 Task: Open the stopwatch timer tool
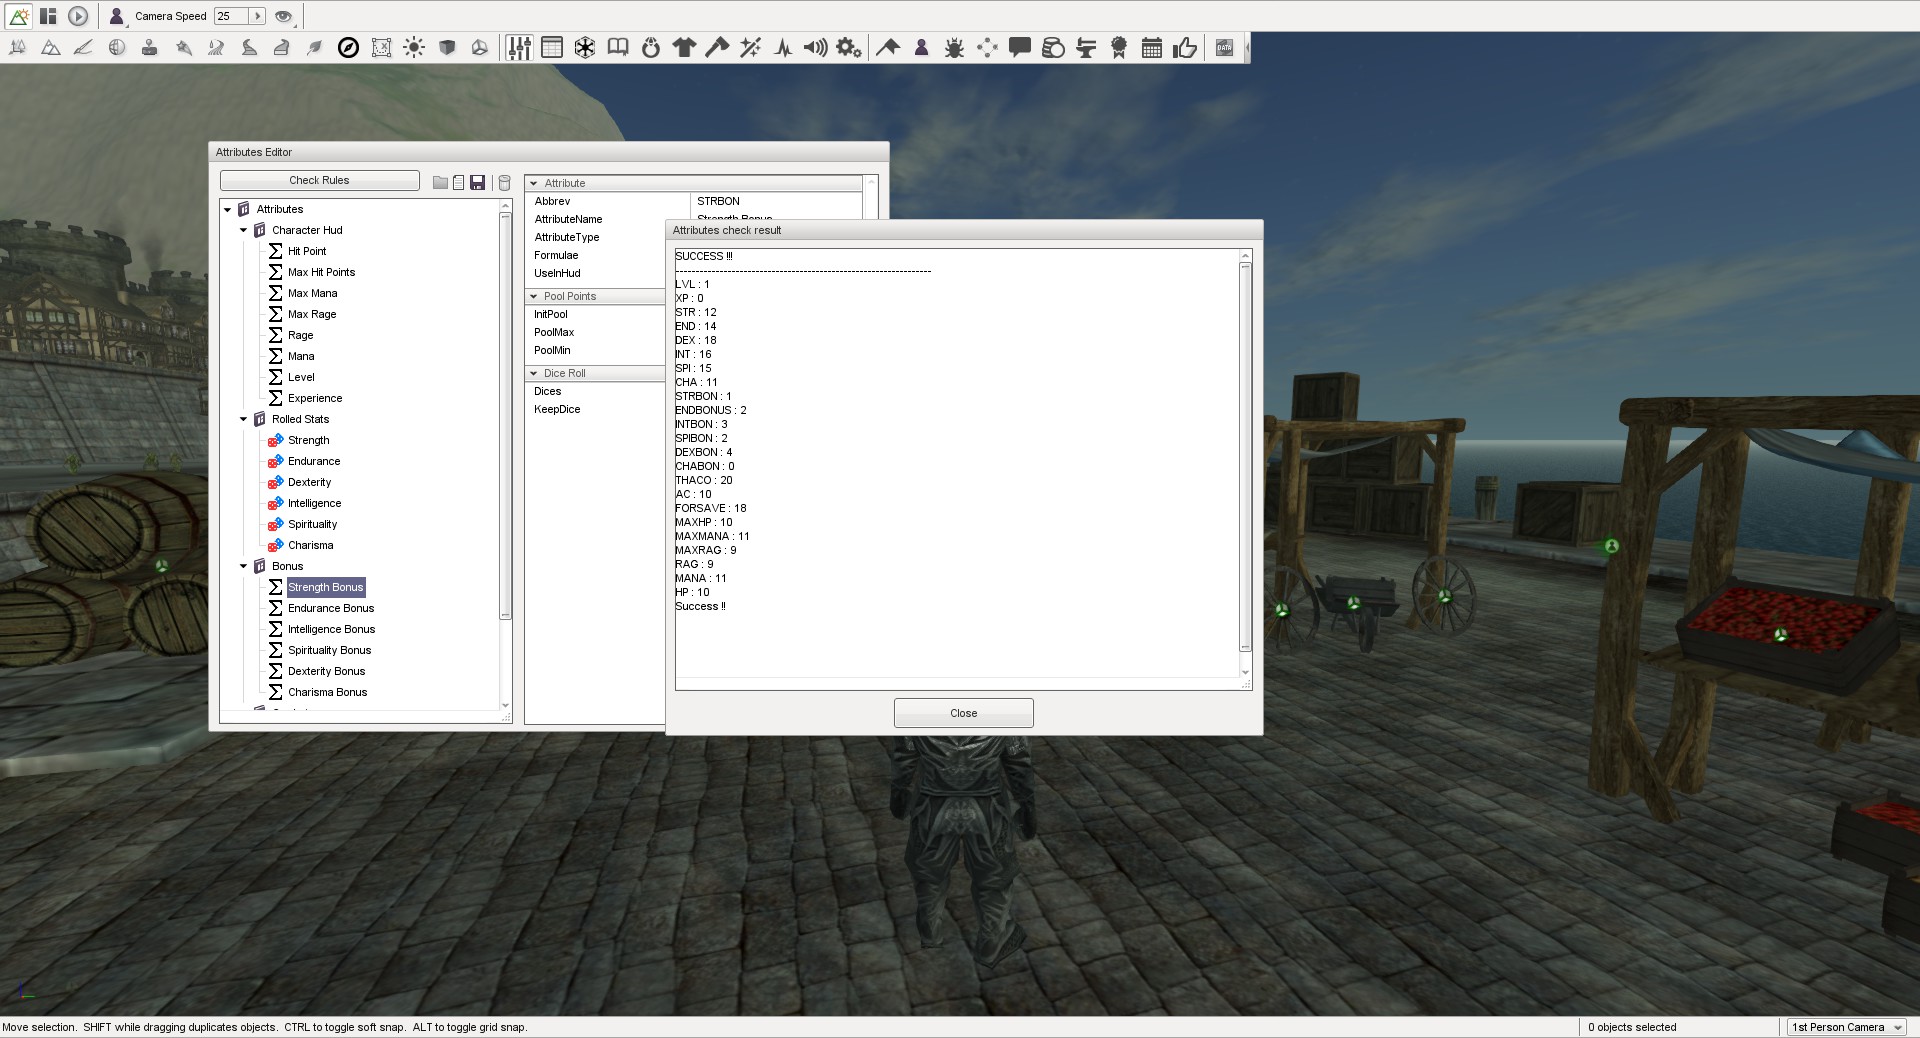pos(651,47)
